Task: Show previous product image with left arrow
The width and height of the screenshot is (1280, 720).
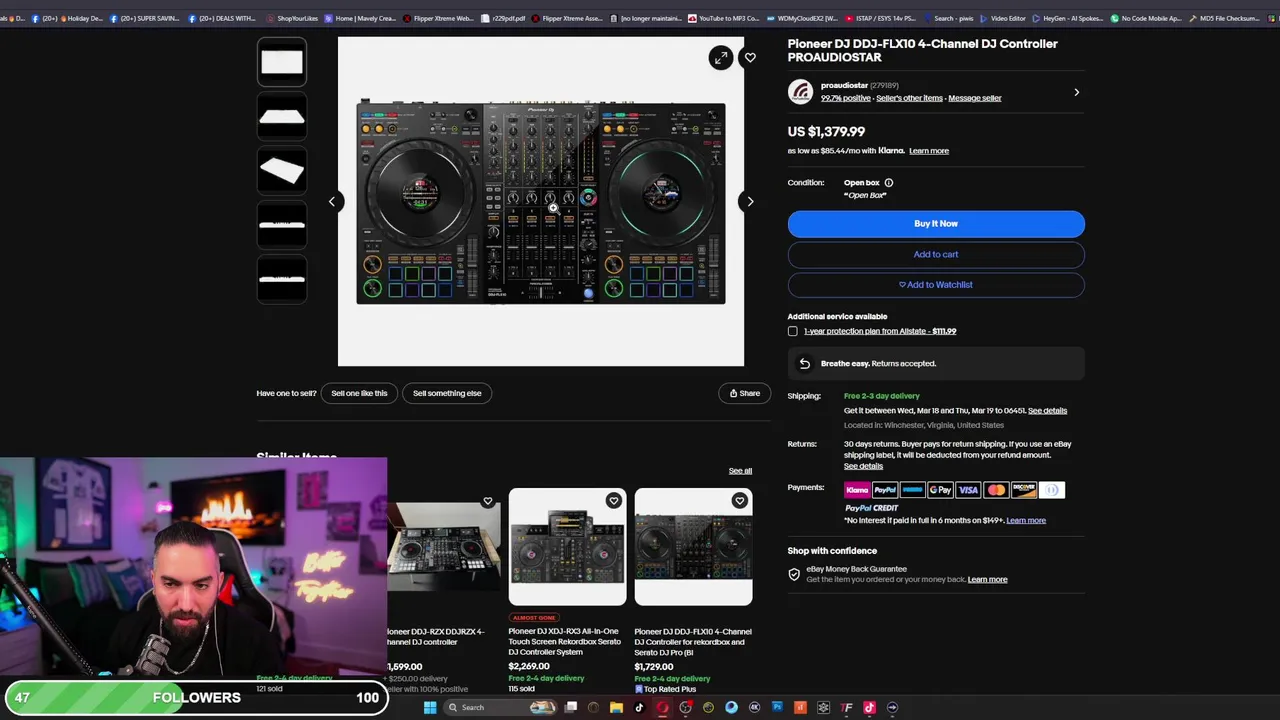Action: tap(332, 202)
